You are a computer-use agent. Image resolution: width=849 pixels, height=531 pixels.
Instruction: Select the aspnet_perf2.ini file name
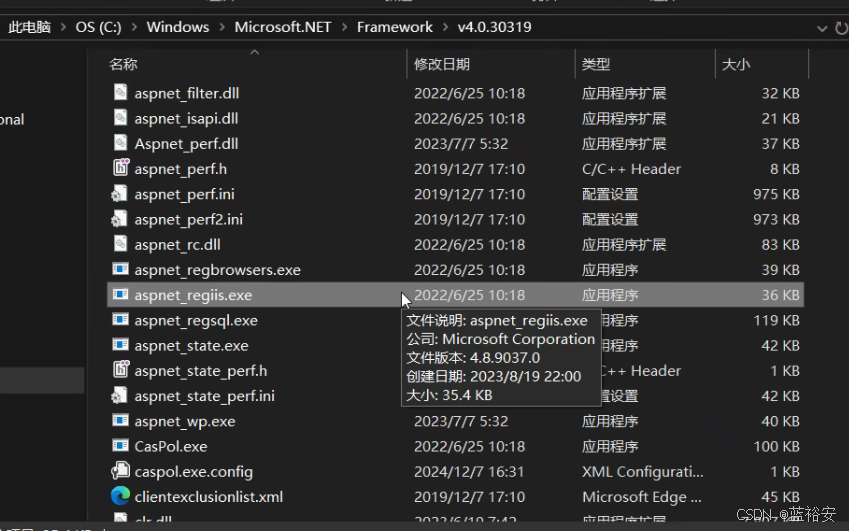click(188, 219)
